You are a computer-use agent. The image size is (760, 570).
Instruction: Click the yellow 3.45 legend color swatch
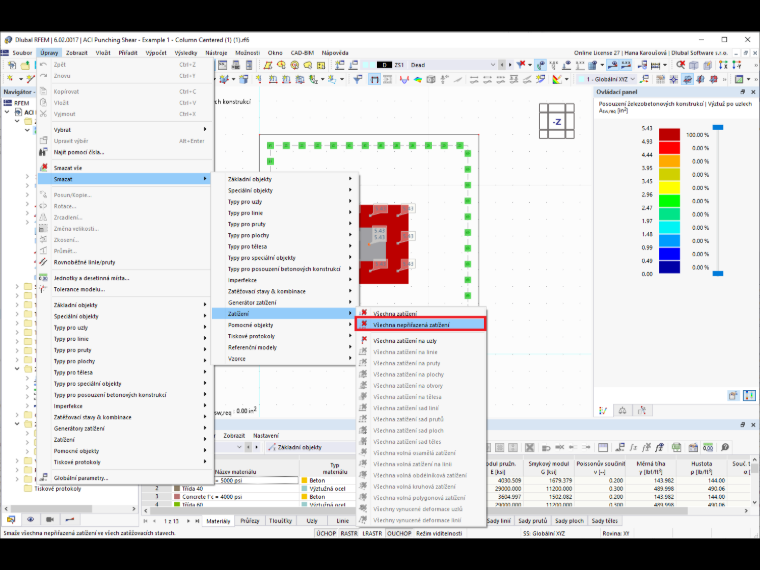pos(669,188)
